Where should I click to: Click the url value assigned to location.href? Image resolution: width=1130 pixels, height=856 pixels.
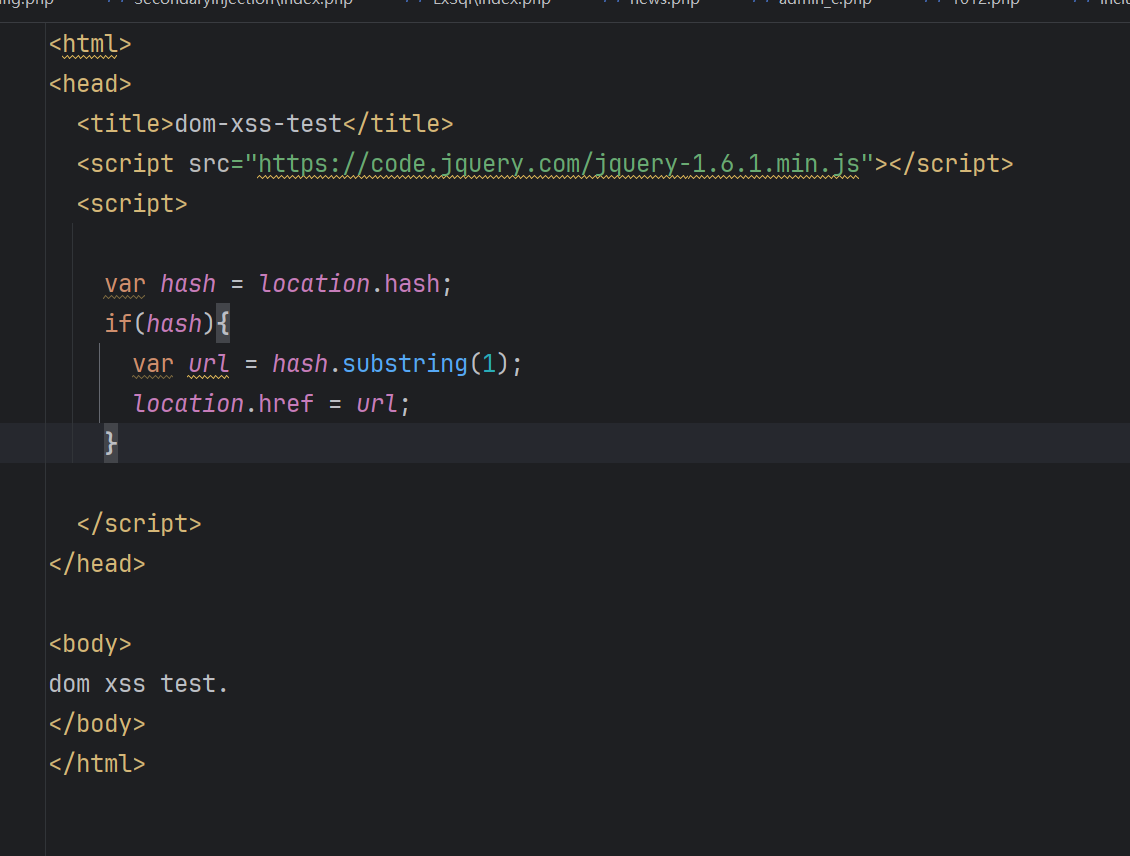click(376, 404)
